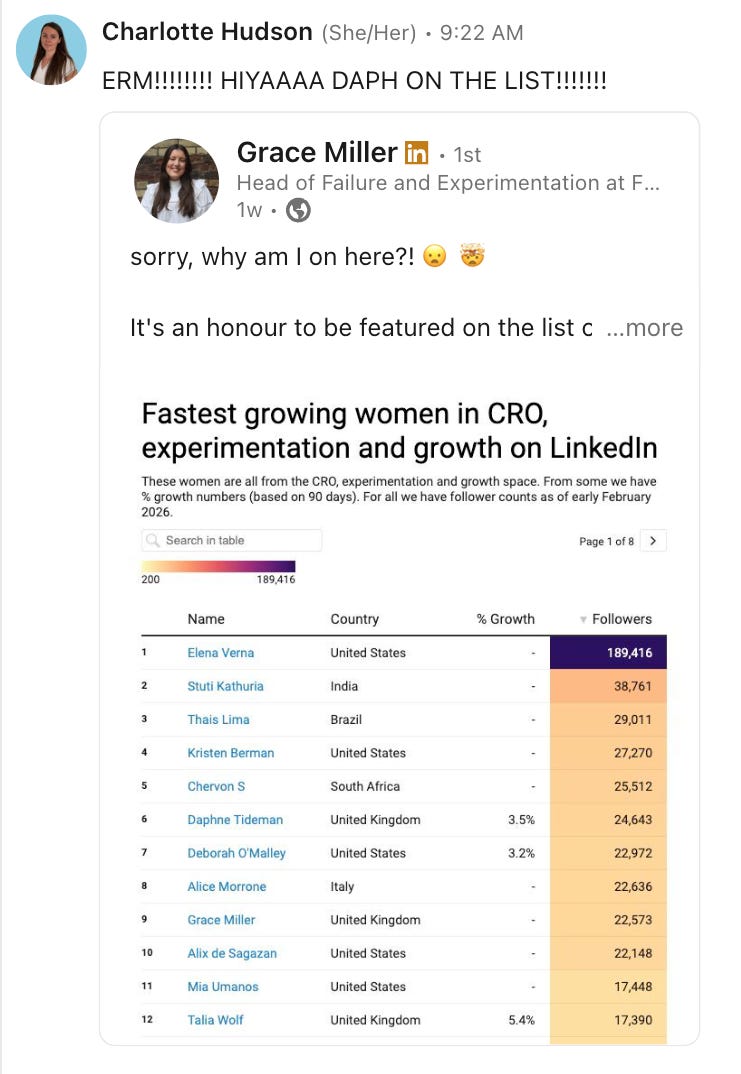Image resolution: width=741 pixels, height=1074 pixels.
Task: Open Elena Verna's profile link
Action: pyautogui.click(x=221, y=653)
